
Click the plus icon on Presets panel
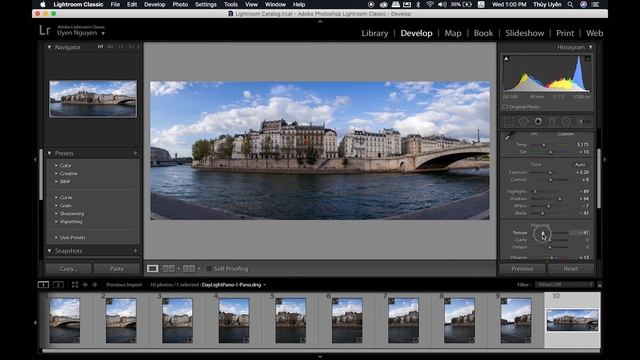pyautogui.click(x=136, y=153)
